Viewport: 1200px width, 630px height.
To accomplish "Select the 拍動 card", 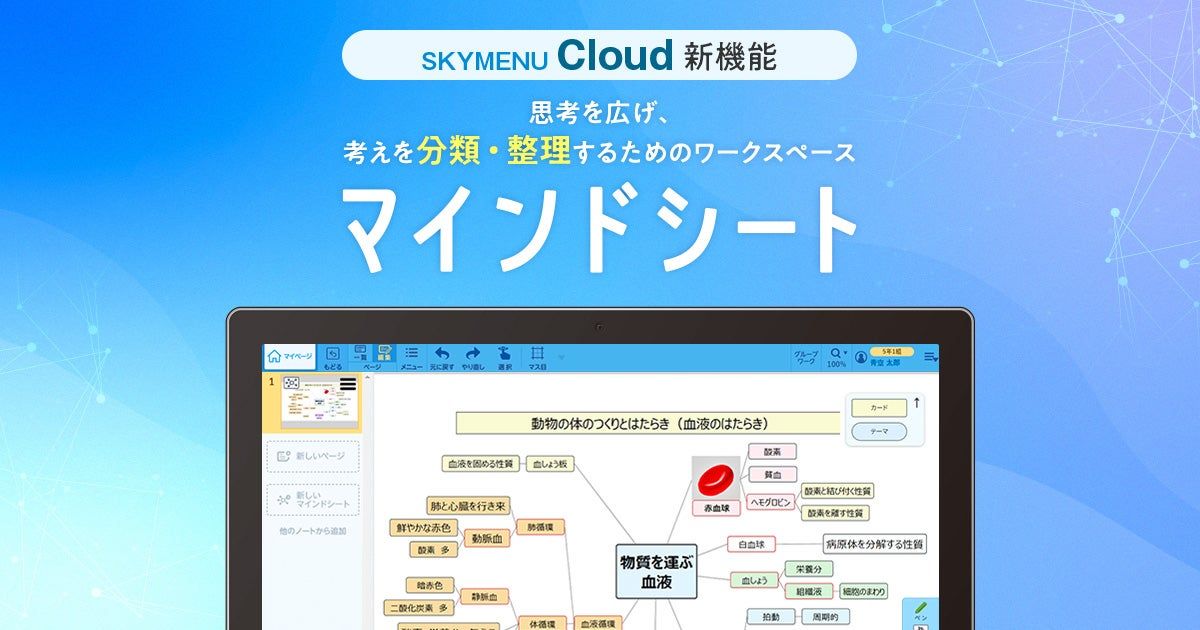I will point(771,617).
